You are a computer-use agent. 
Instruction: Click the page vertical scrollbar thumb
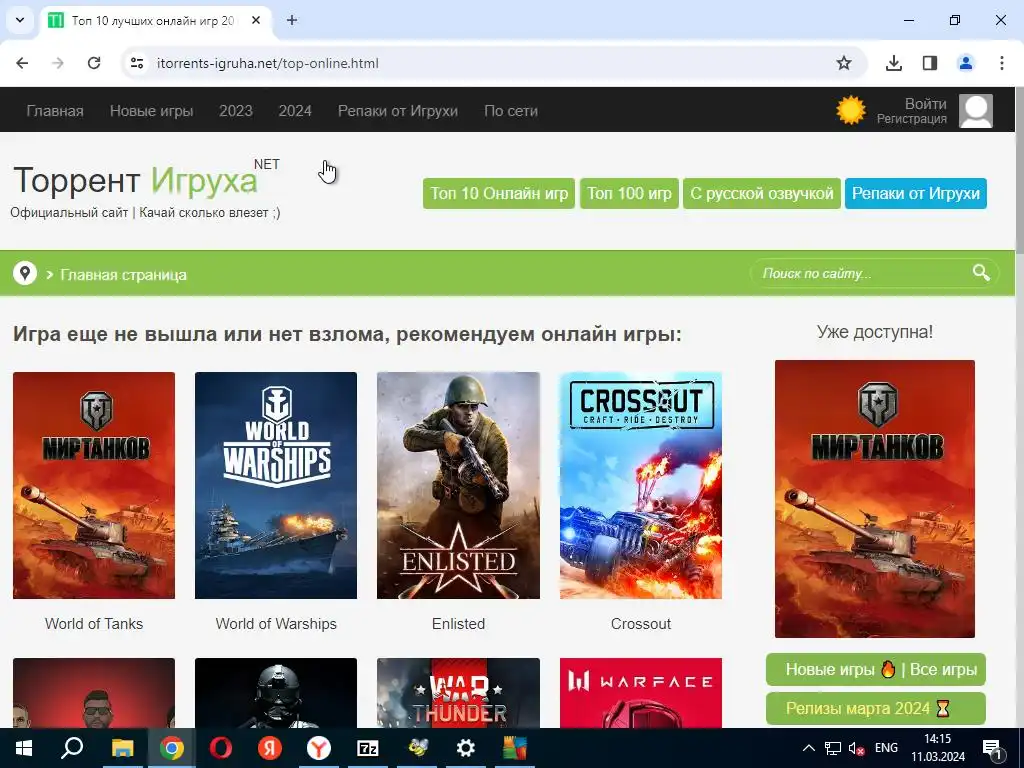click(1019, 169)
